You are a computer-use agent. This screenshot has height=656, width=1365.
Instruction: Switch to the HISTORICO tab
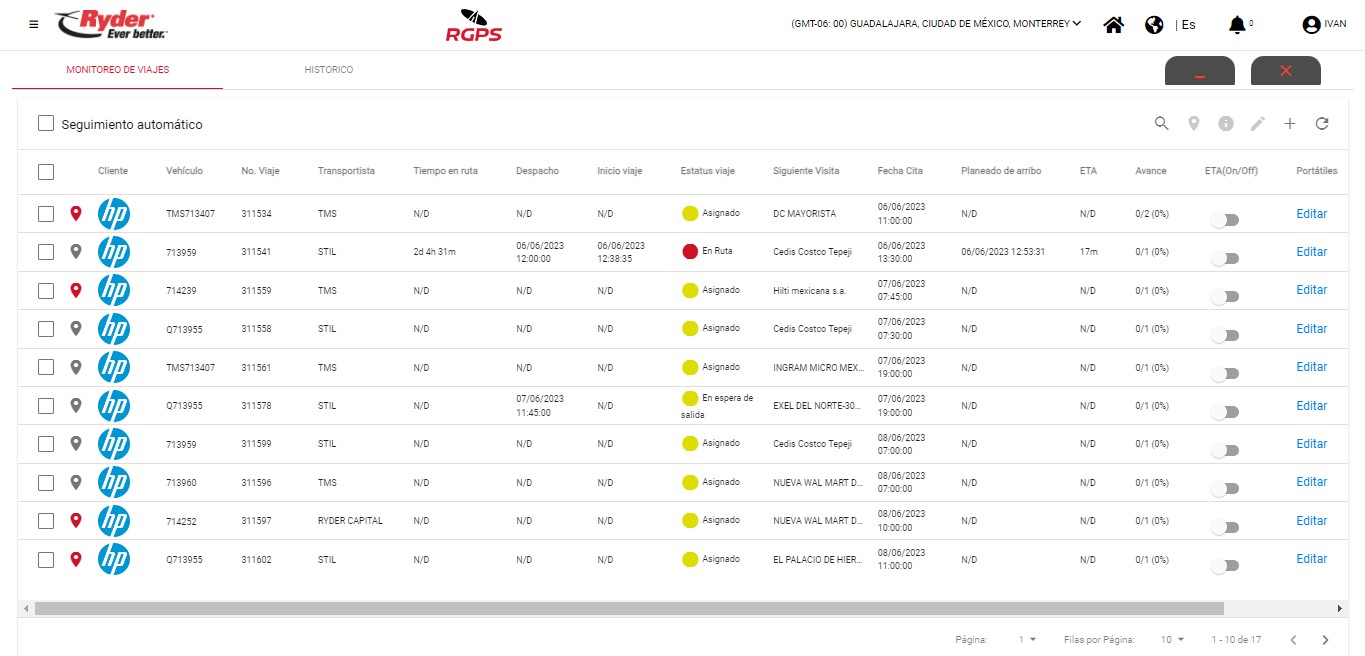[x=328, y=70]
